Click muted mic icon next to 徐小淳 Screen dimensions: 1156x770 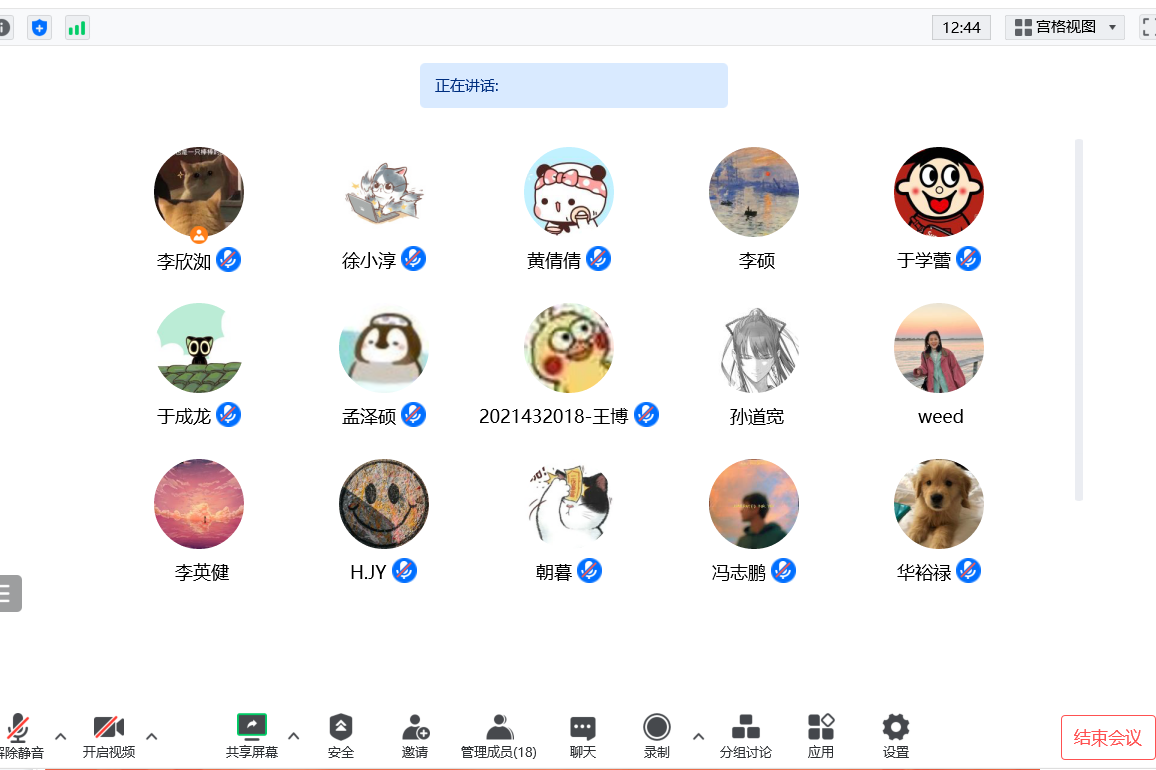[414, 260]
